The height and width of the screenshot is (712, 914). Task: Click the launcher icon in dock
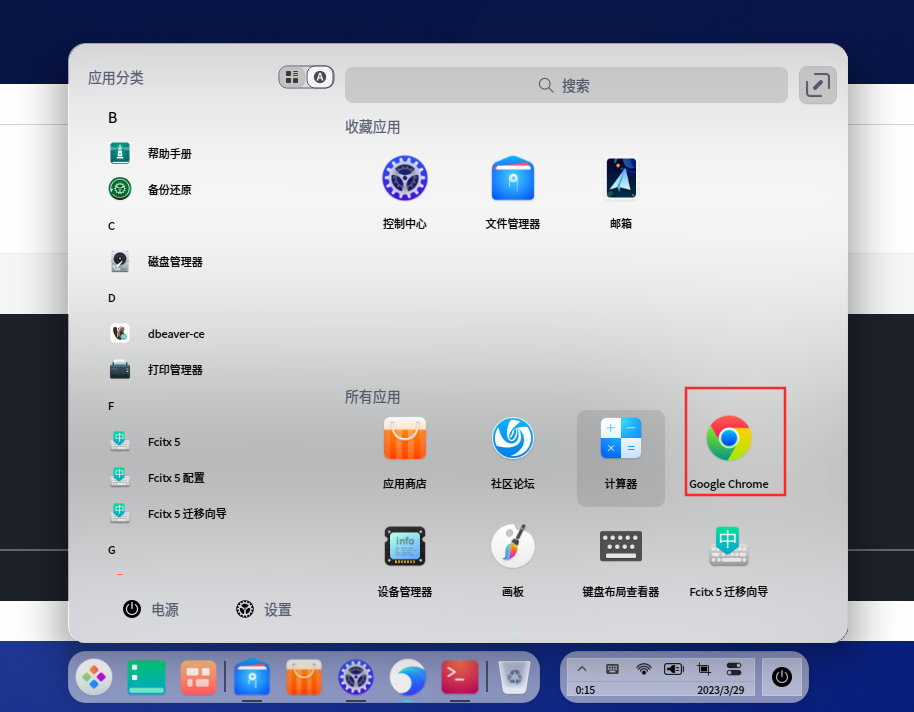tap(94, 677)
